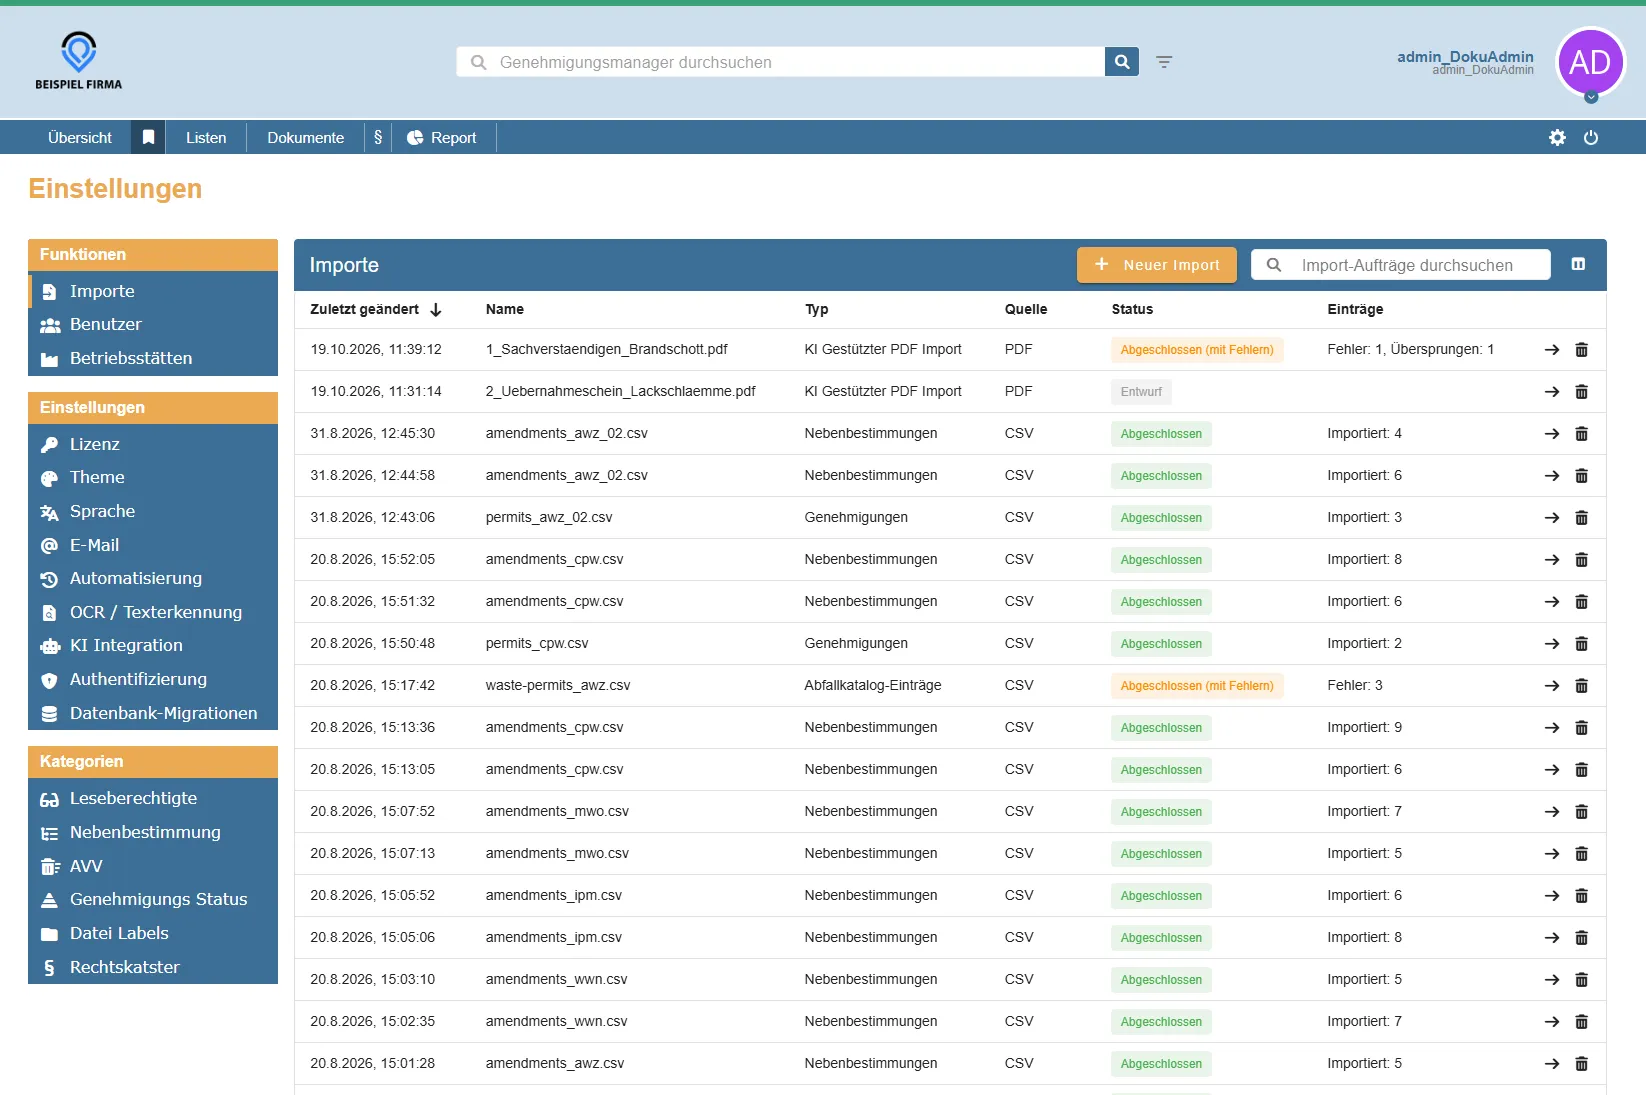Viewport: 1646px width, 1095px height.
Task: Sort by Zuletzt geändert column arrow
Action: coord(436,310)
